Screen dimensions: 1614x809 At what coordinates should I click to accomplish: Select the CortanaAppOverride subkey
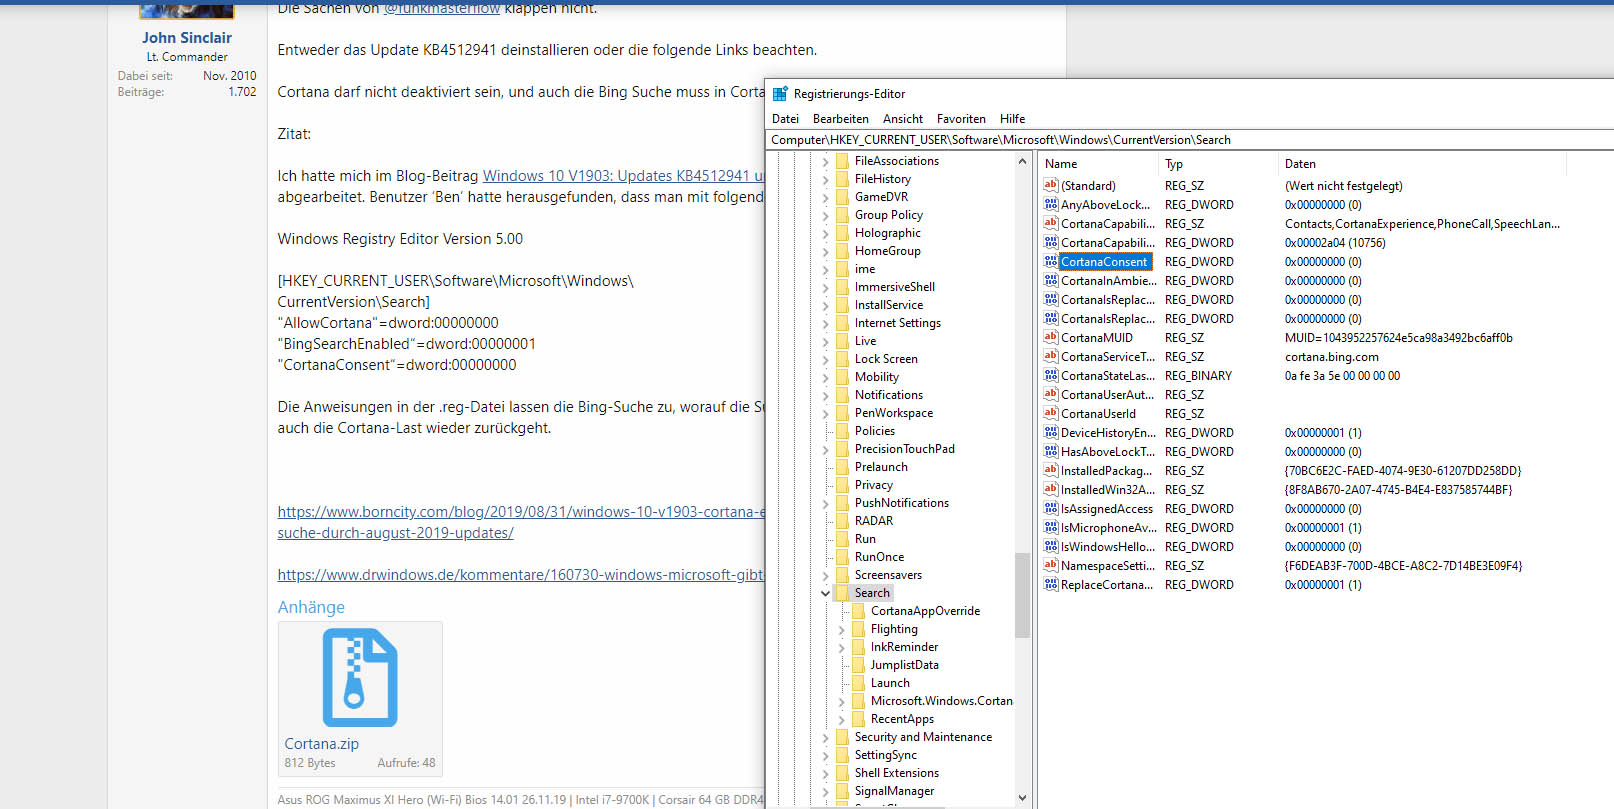[x=925, y=611]
